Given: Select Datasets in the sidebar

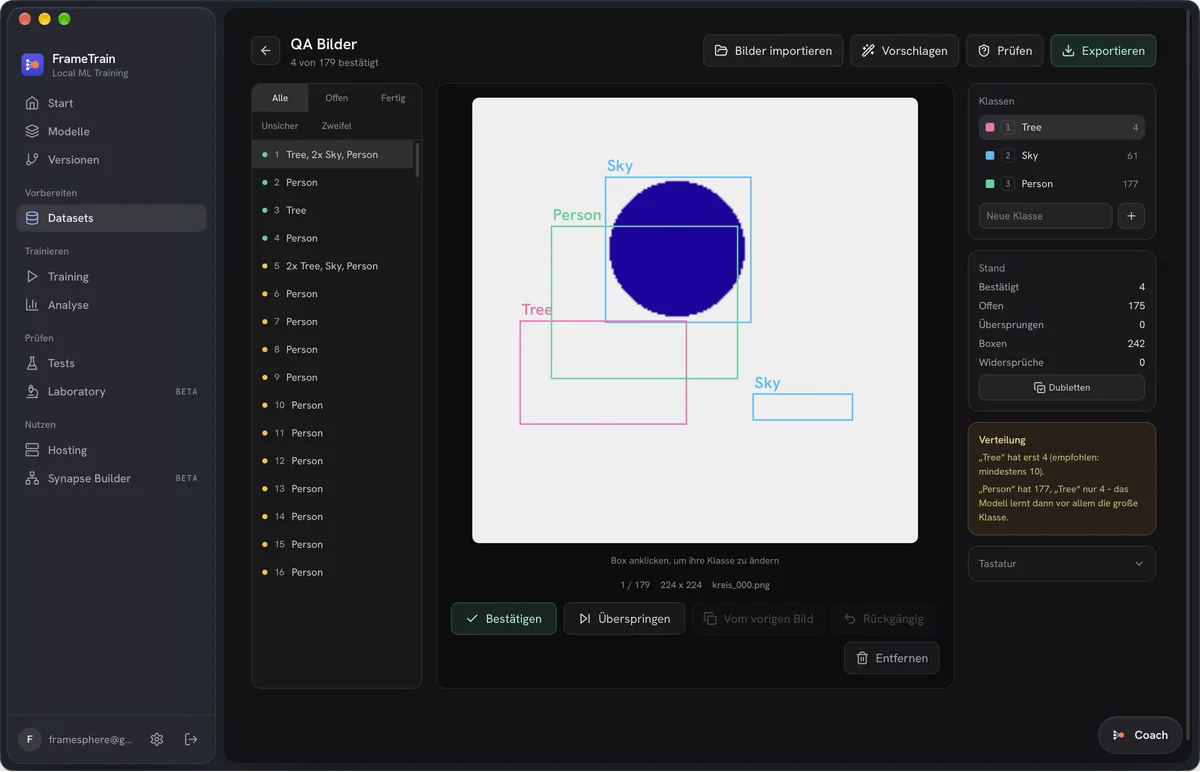Looking at the screenshot, I should click(x=112, y=218).
